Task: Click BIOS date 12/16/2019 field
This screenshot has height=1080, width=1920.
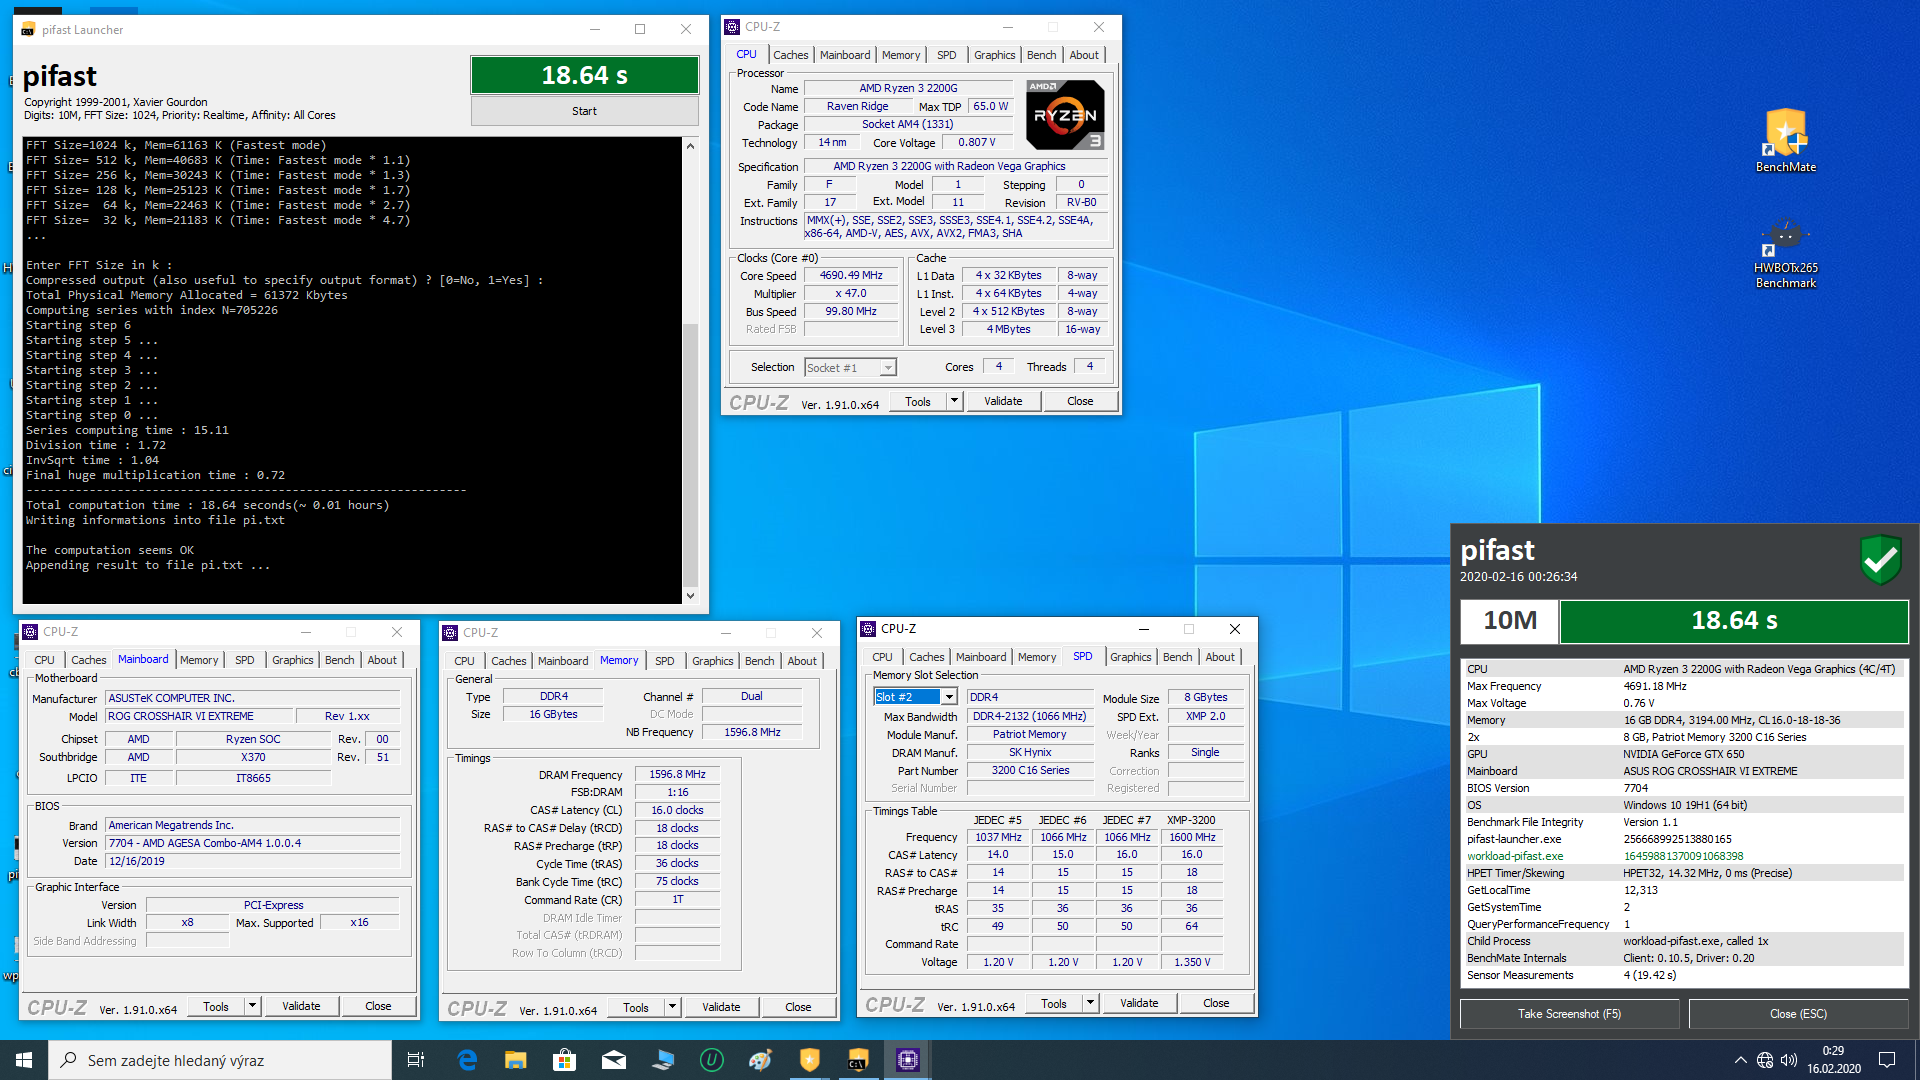Action: [253, 861]
